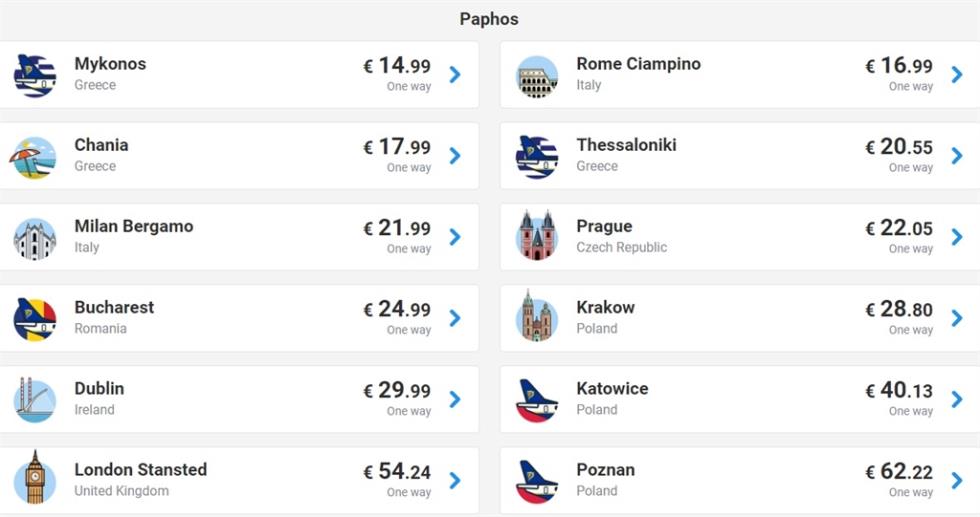Select the Krakow €28.80 price
The width and height of the screenshot is (980, 517).
(x=899, y=309)
